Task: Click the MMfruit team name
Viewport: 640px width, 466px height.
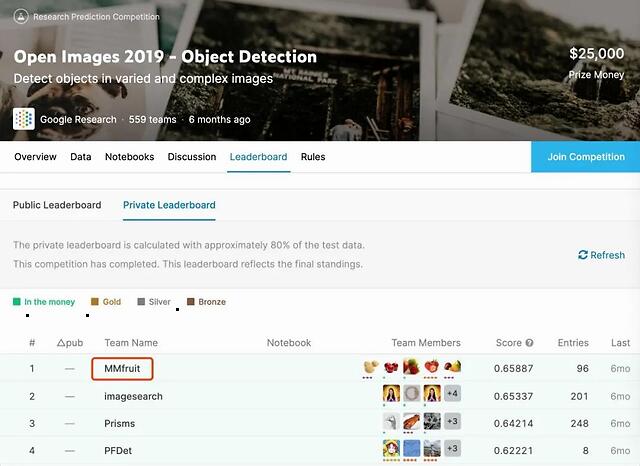Action: [x=122, y=368]
